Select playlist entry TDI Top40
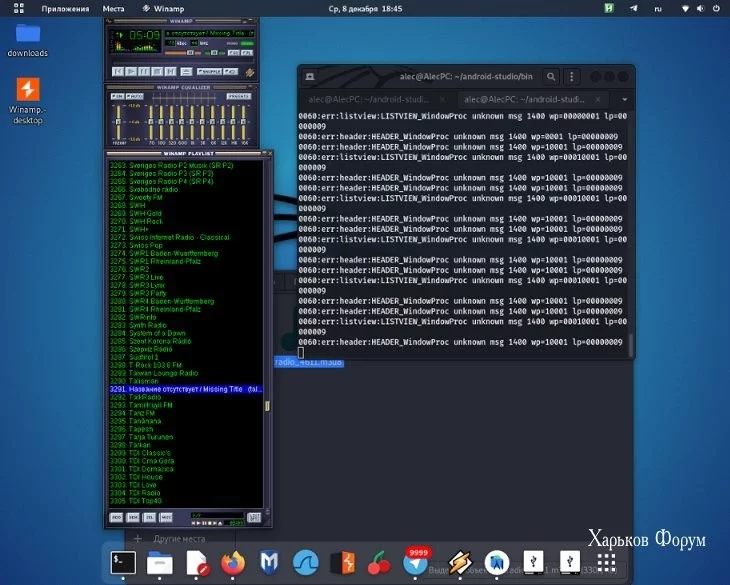This screenshot has height=585, width=730. click(x=186, y=501)
